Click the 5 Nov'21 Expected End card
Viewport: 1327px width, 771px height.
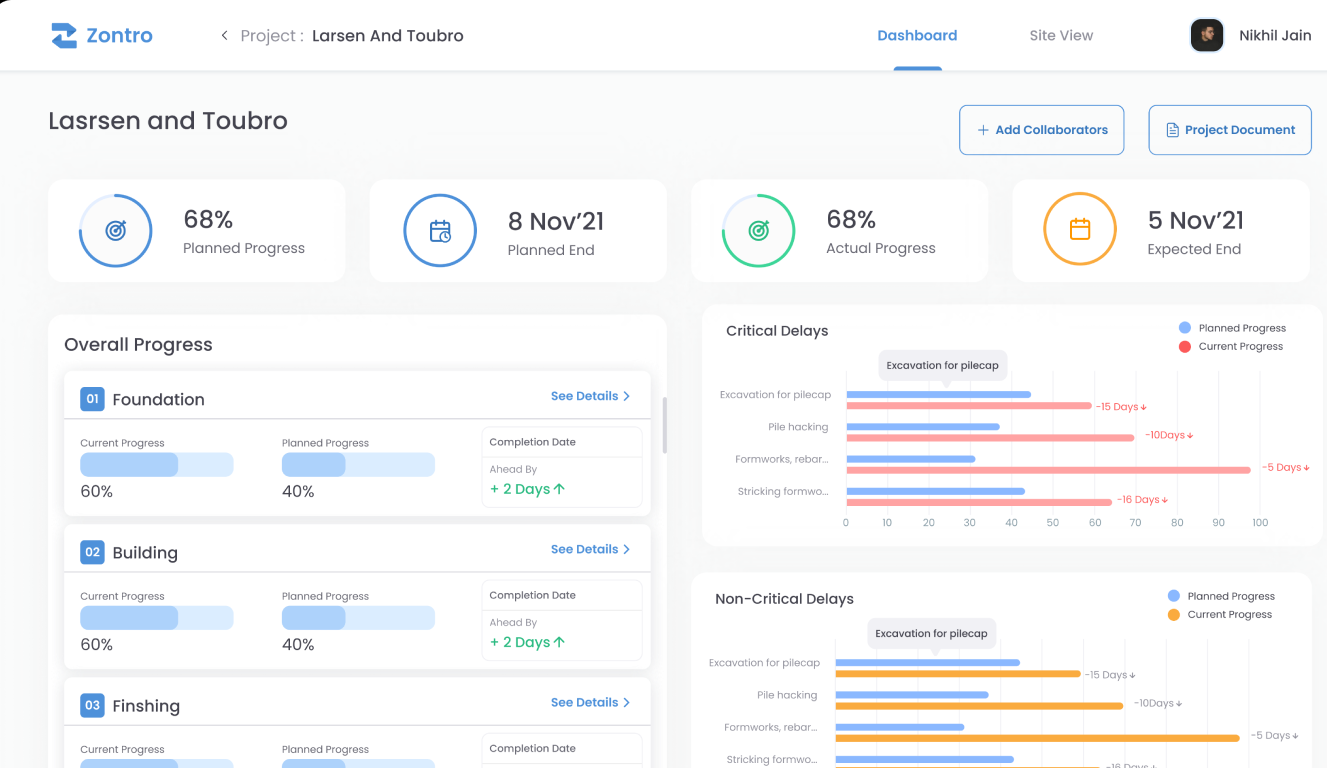point(1161,231)
